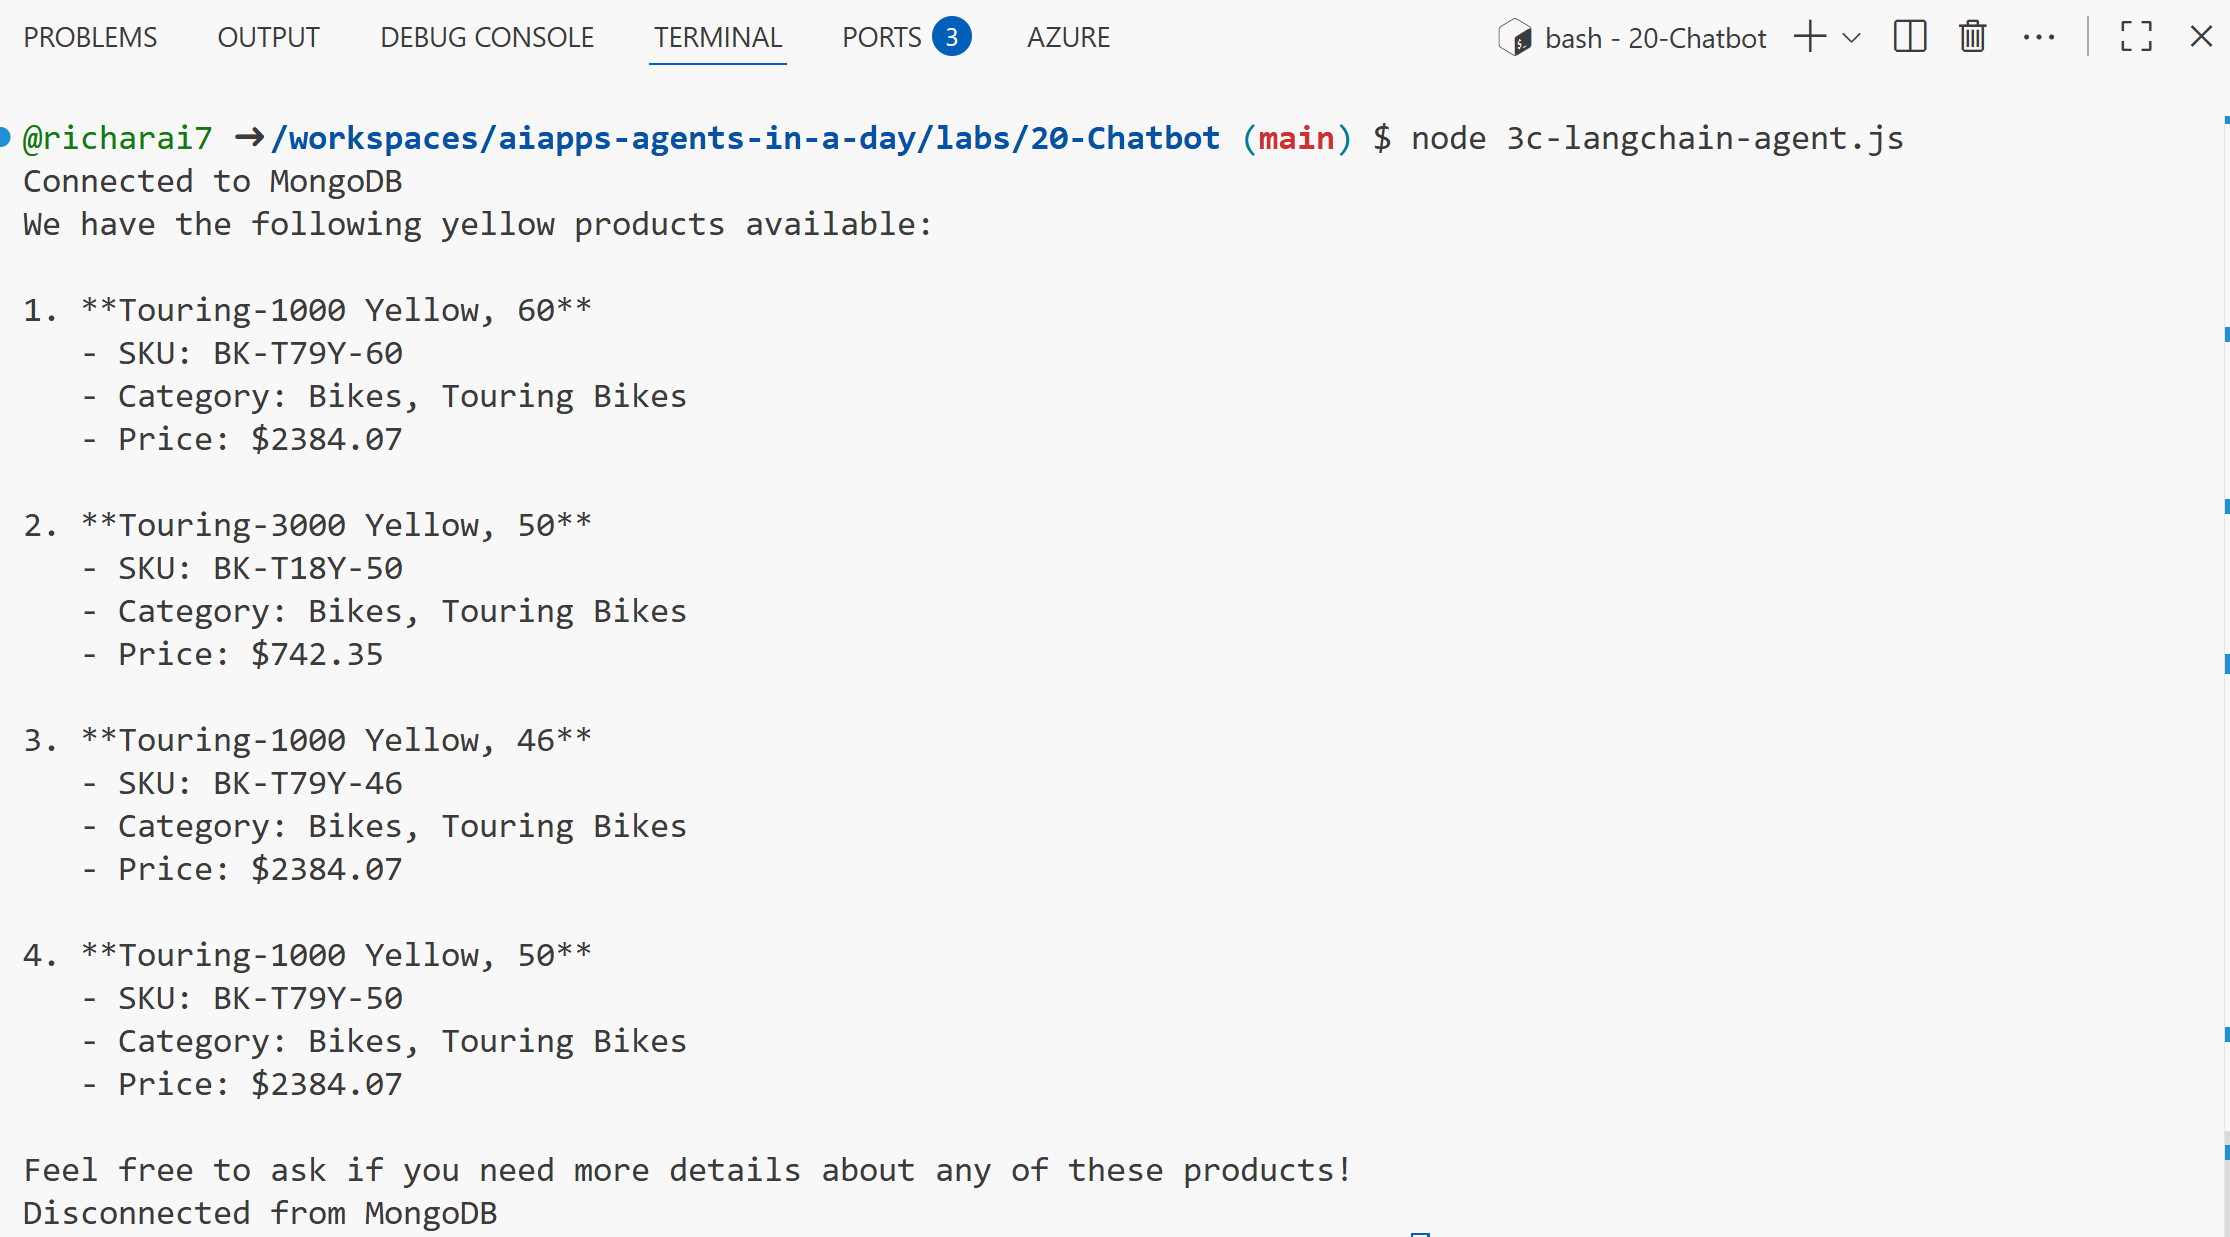Screen dimensions: 2230x1237
Task: View the PROBLEMS tab
Action: (89, 37)
